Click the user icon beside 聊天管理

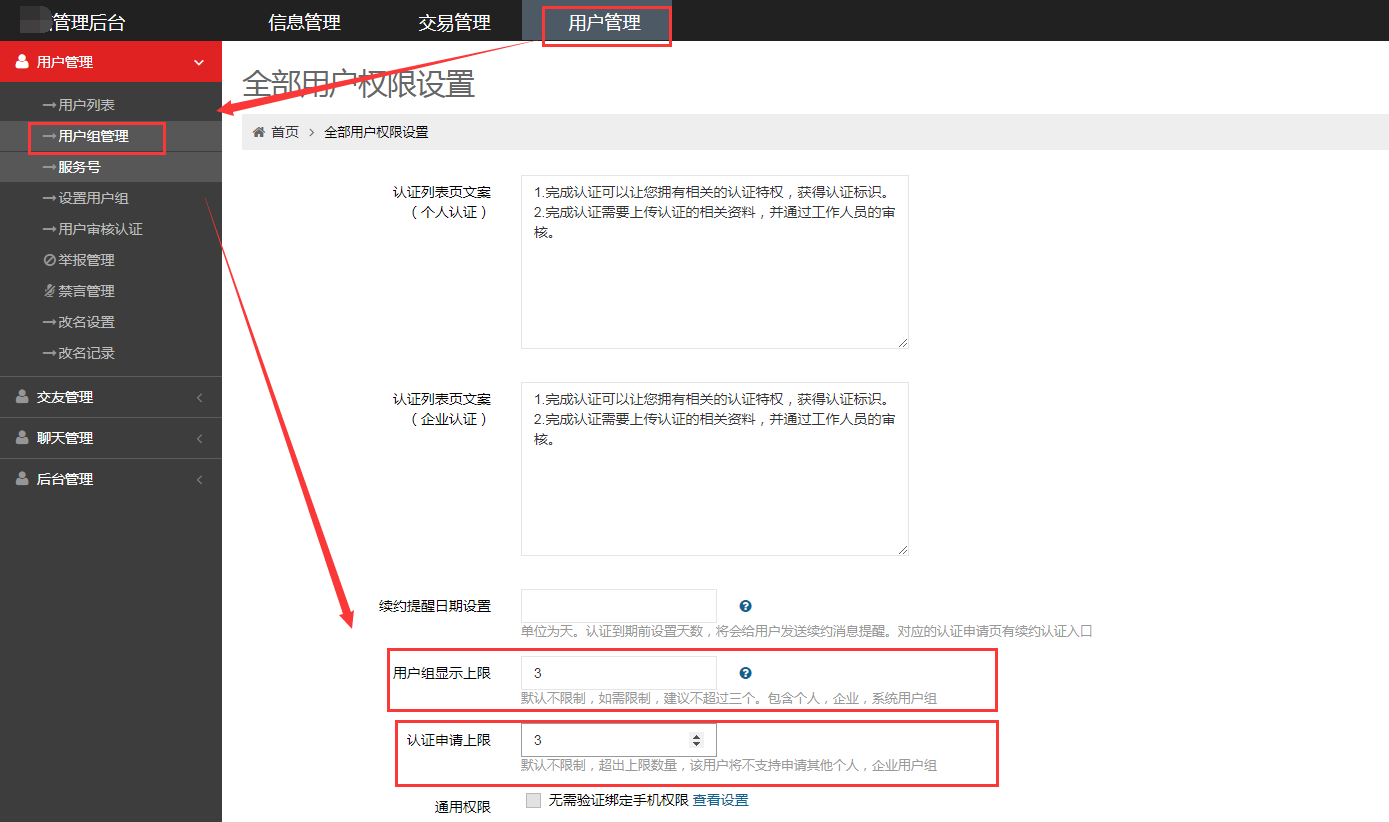[22, 438]
